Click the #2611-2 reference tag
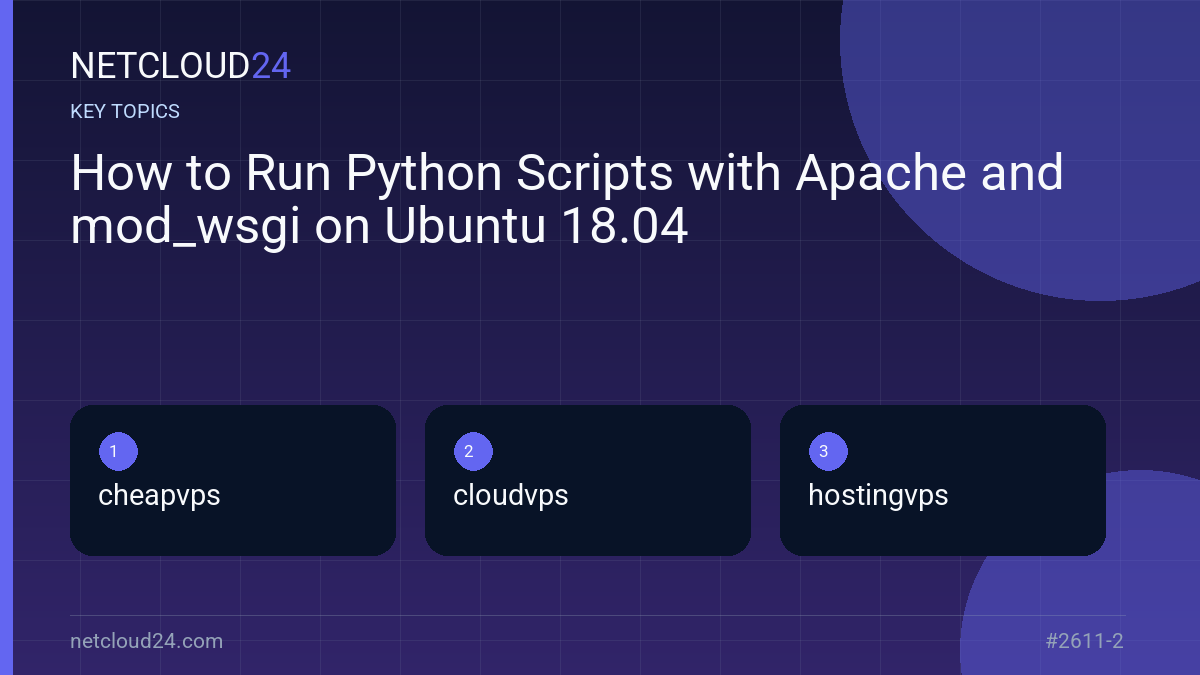The width and height of the screenshot is (1200, 675). [x=1084, y=641]
